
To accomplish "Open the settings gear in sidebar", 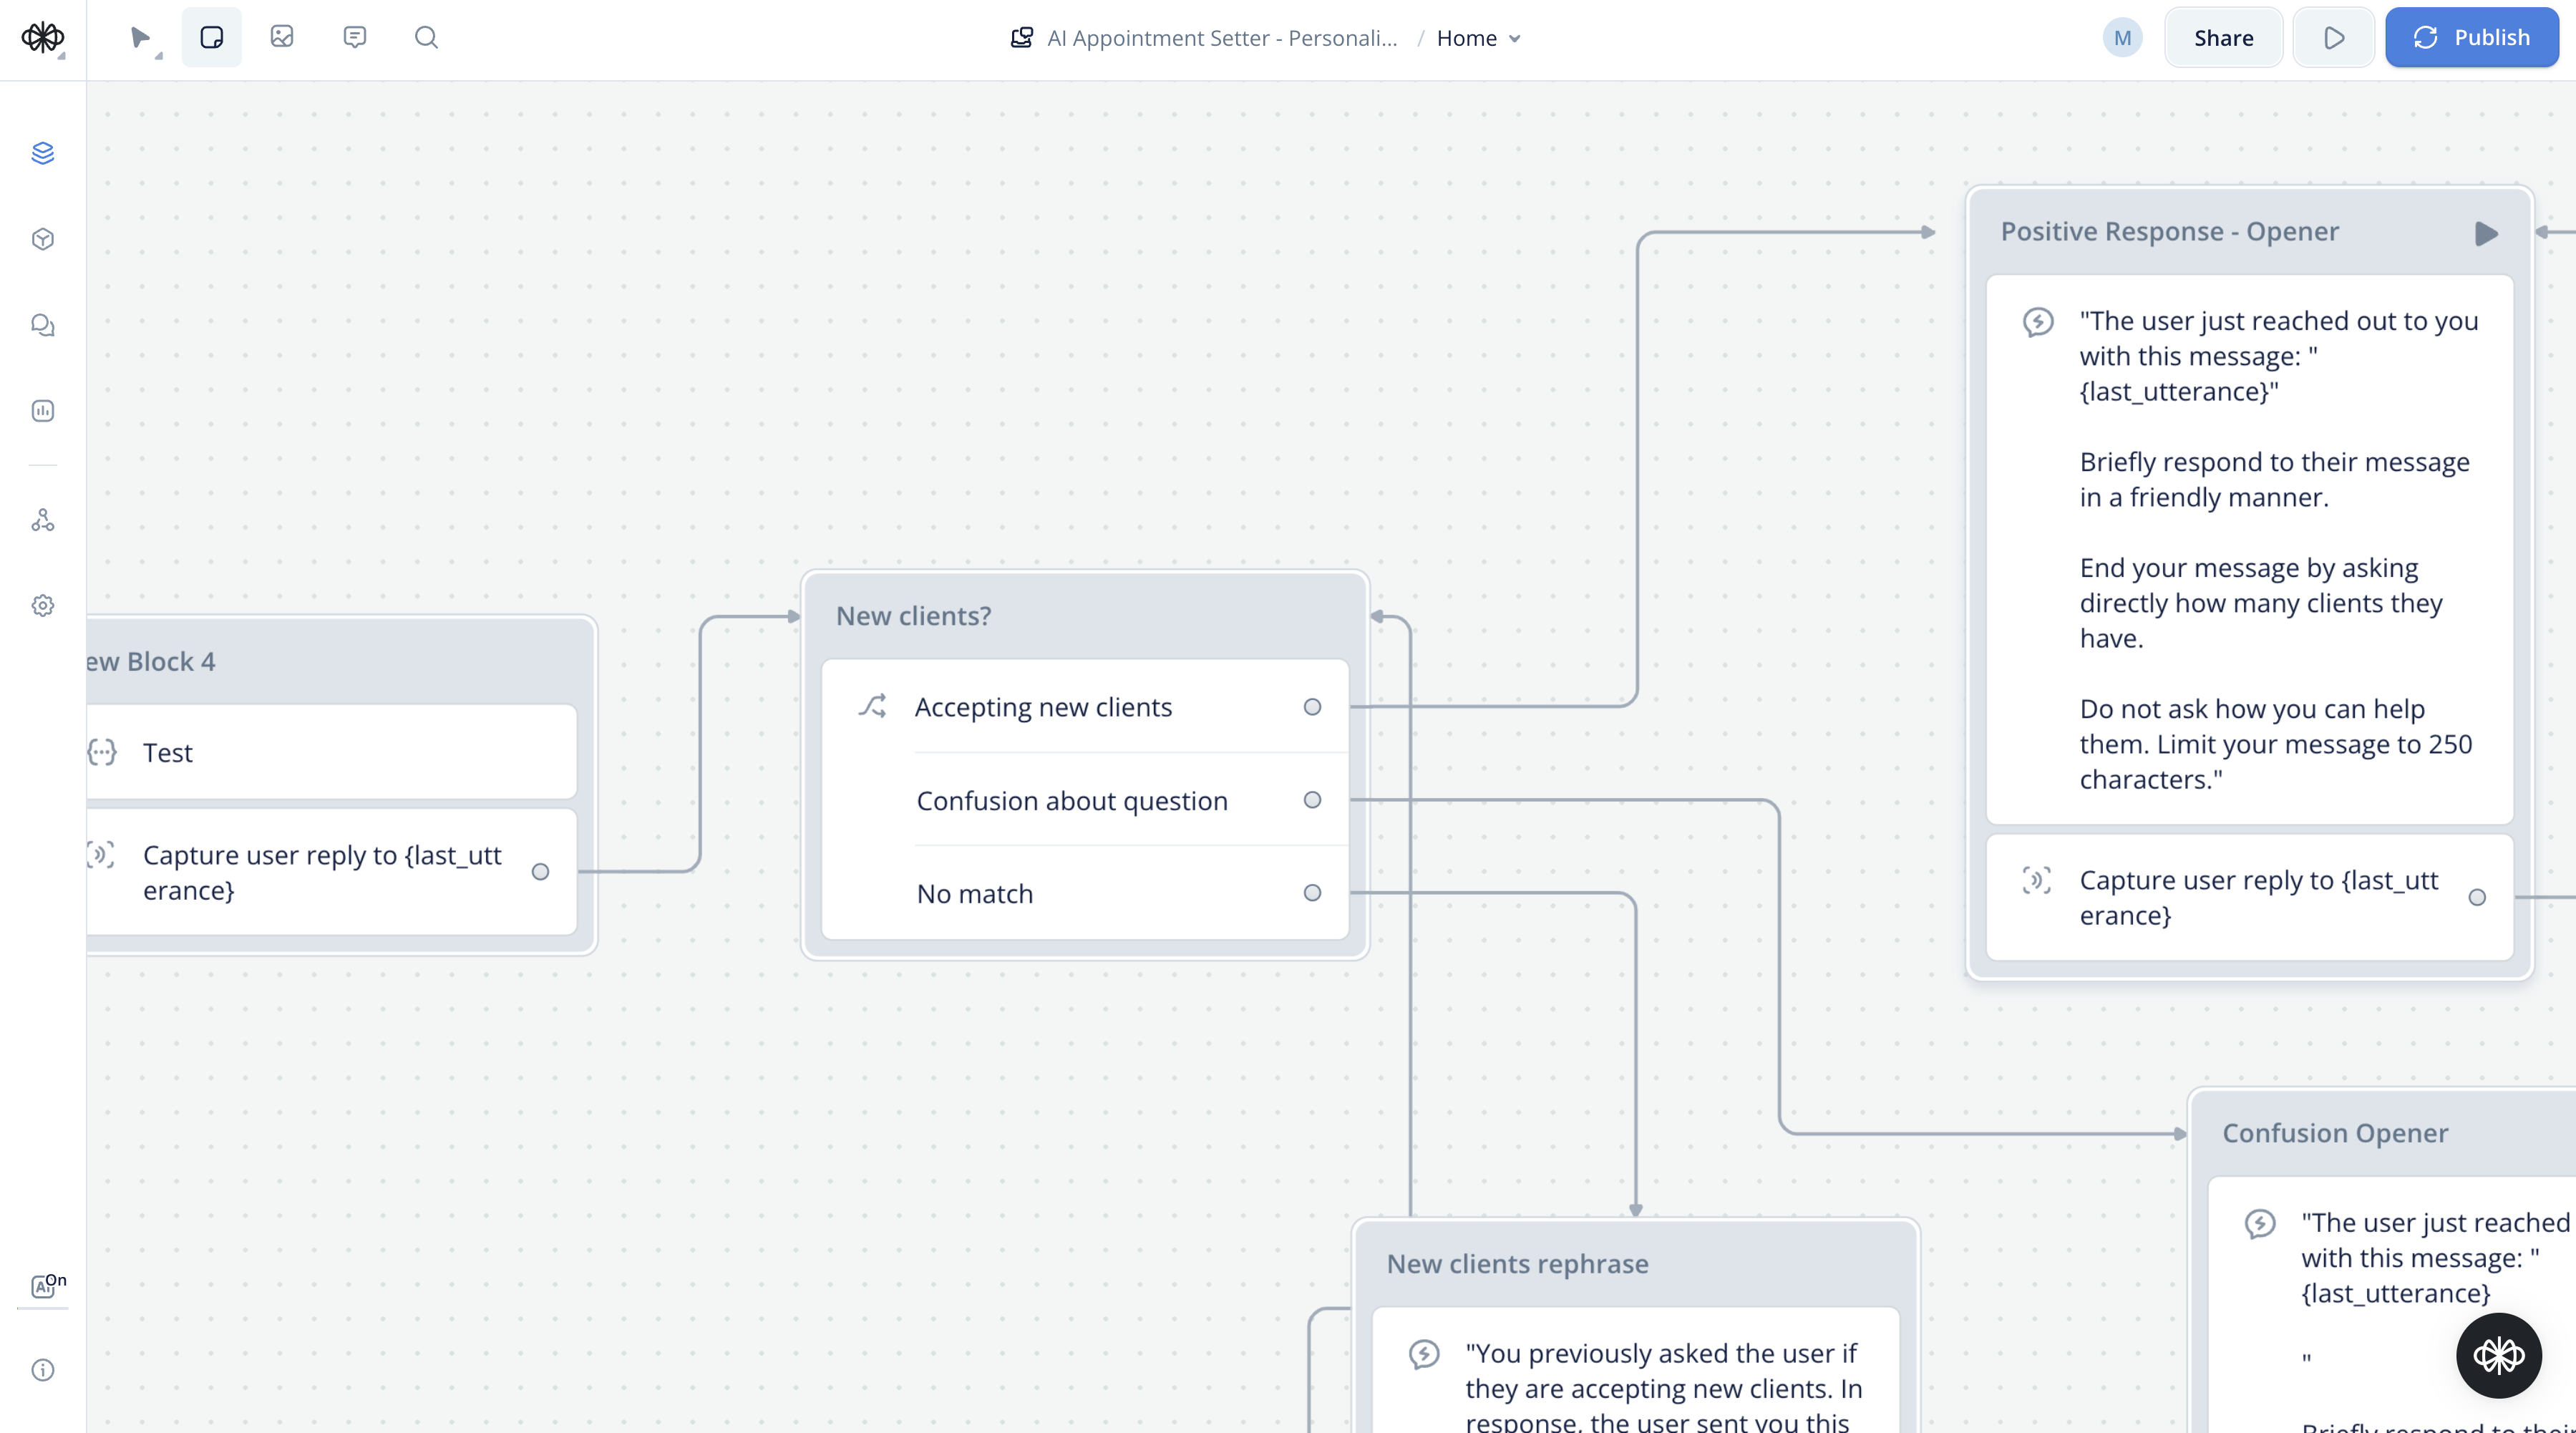I will pos(43,606).
